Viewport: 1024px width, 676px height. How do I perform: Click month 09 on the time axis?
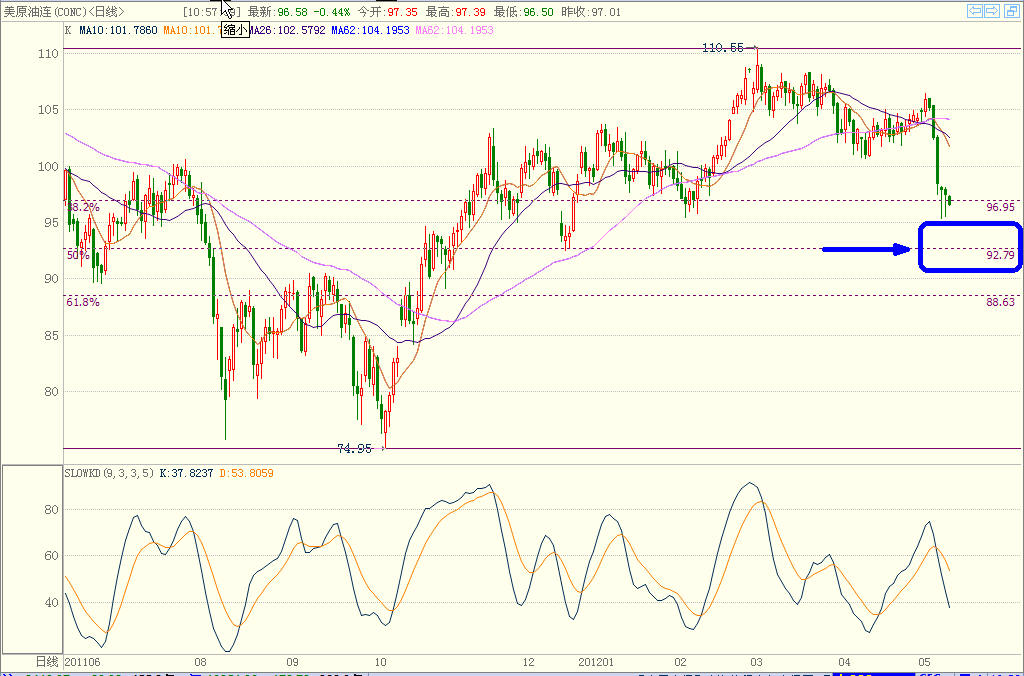point(292,662)
